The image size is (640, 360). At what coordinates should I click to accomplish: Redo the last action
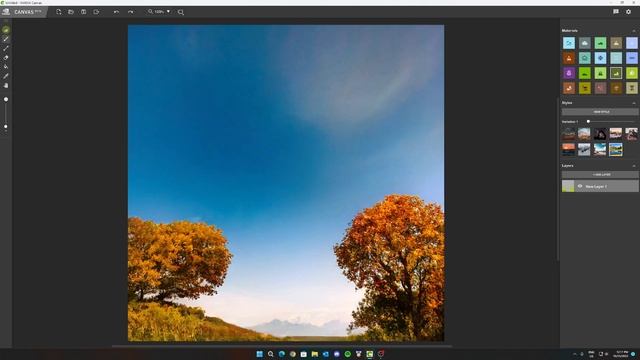130,12
